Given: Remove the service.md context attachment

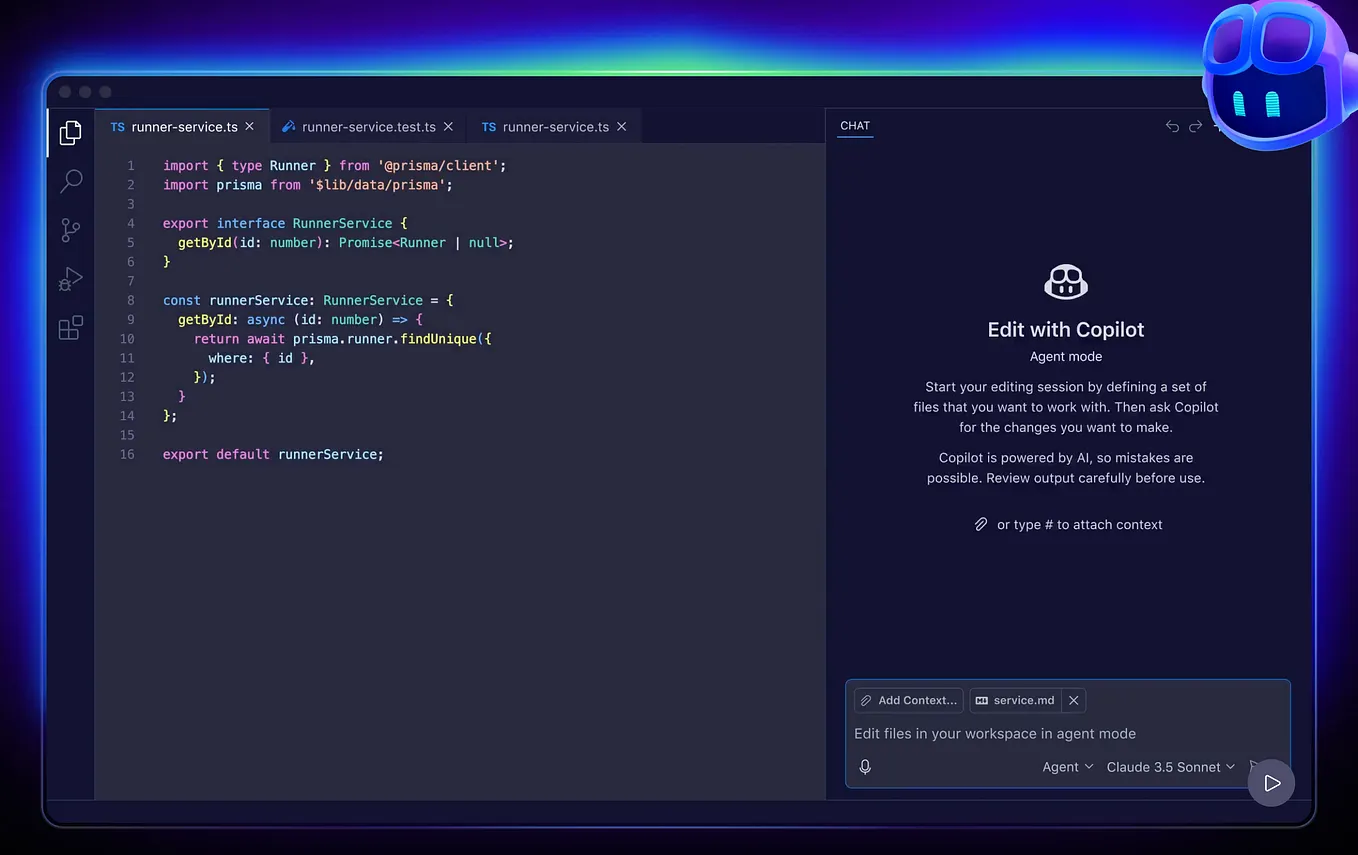Looking at the screenshot, I should (1073, 700).
